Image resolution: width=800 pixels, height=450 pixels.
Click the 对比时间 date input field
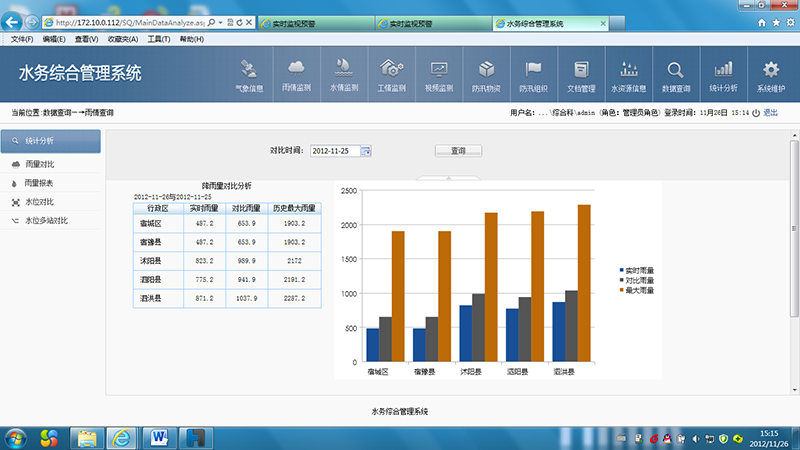[334, 150]
